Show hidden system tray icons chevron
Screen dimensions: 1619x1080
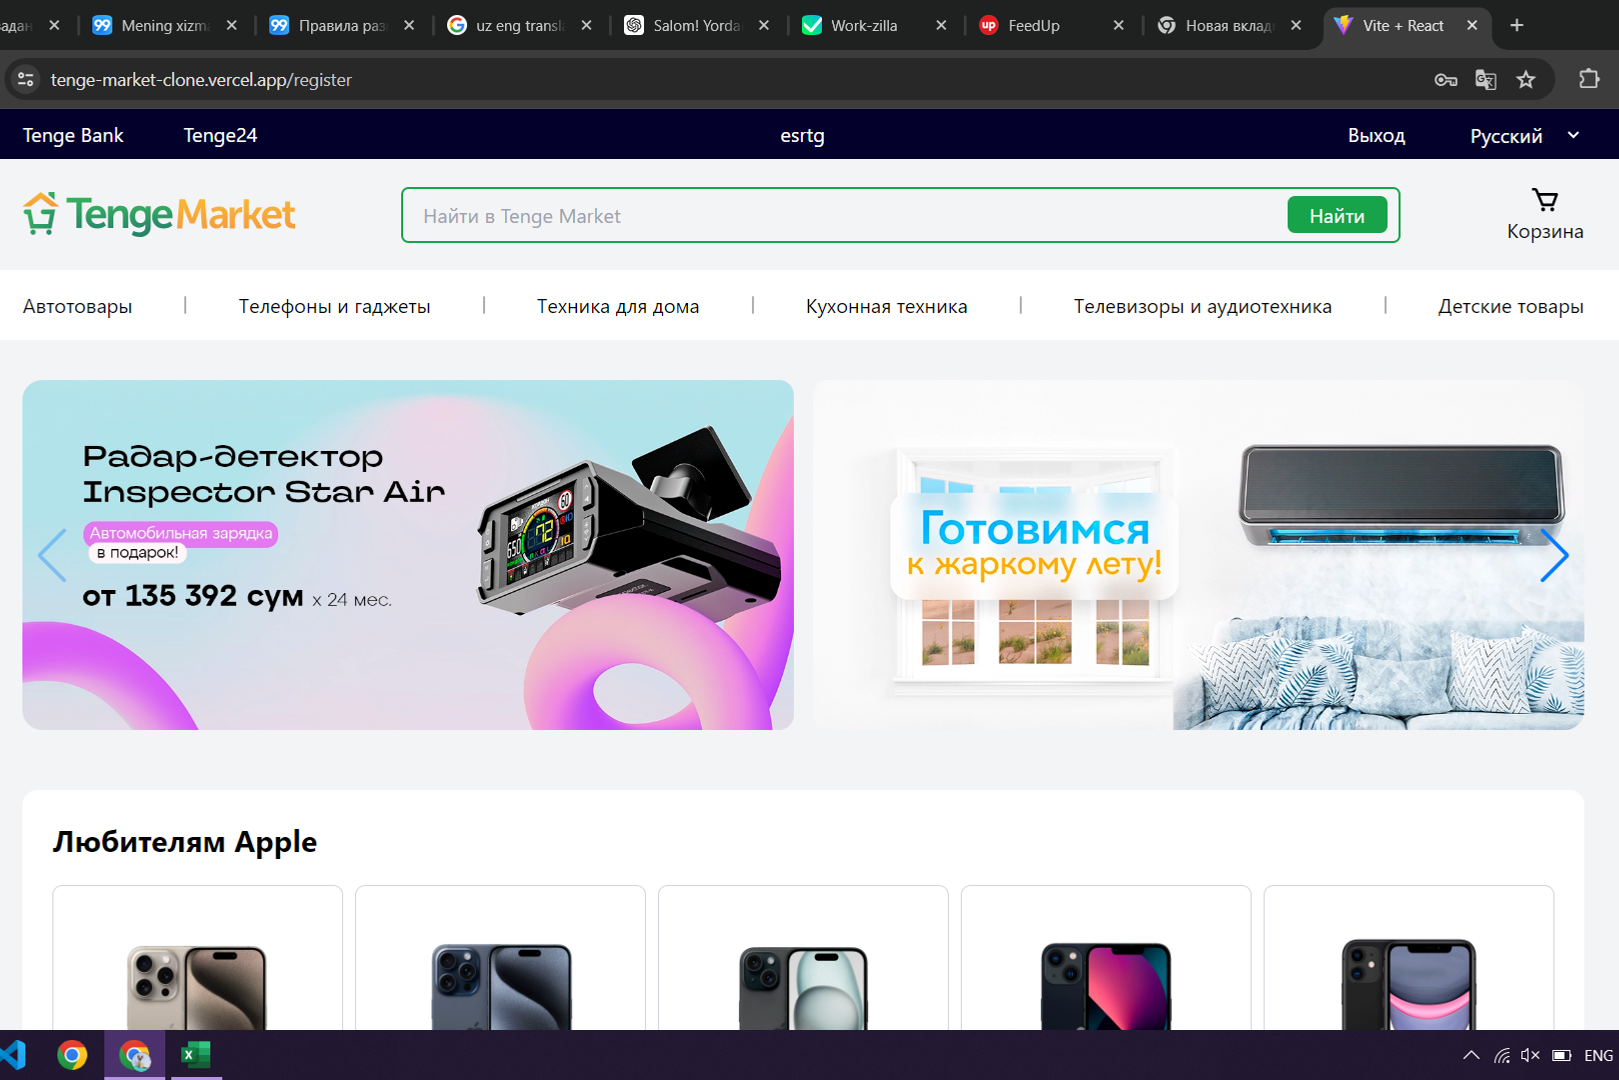click(x=1471, y=1055)
